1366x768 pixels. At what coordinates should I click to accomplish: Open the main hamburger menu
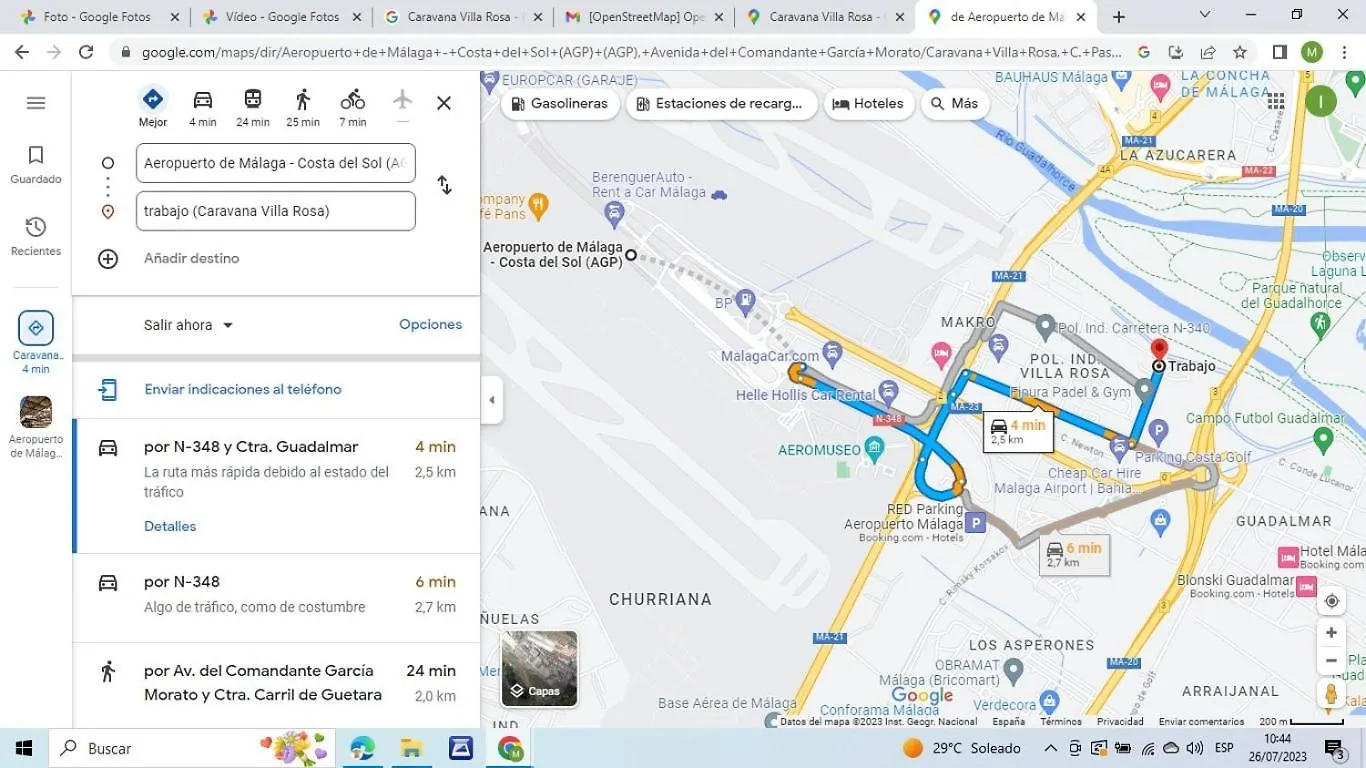pyautogui.click(x=36, y=103)
